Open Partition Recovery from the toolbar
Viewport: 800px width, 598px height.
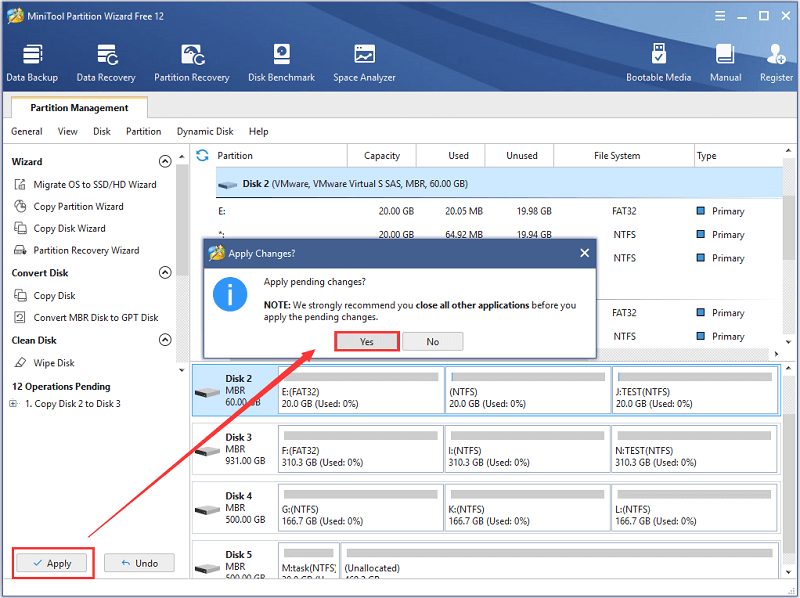(x=192, y=63)
